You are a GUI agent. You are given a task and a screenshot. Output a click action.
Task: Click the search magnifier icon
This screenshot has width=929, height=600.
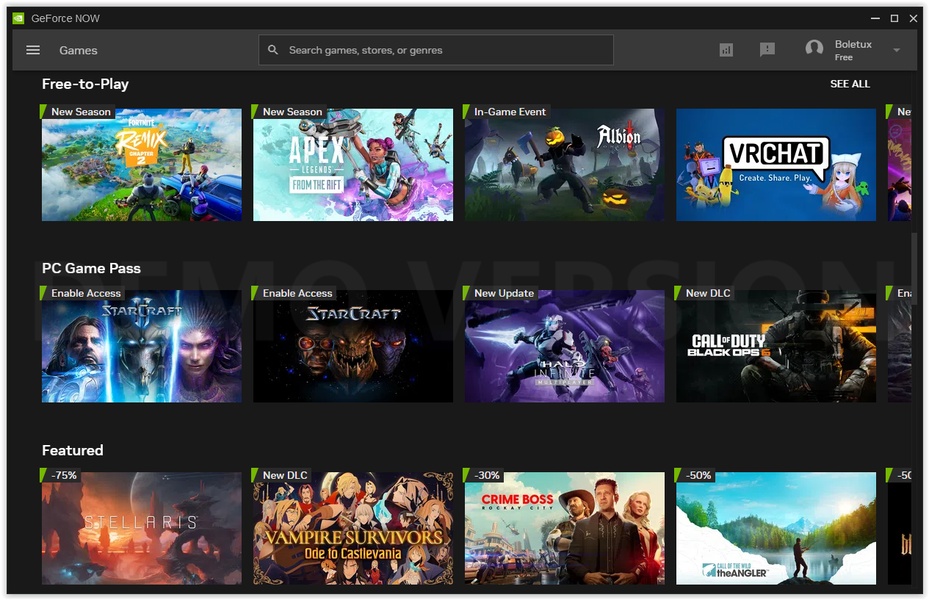point(273,50)
